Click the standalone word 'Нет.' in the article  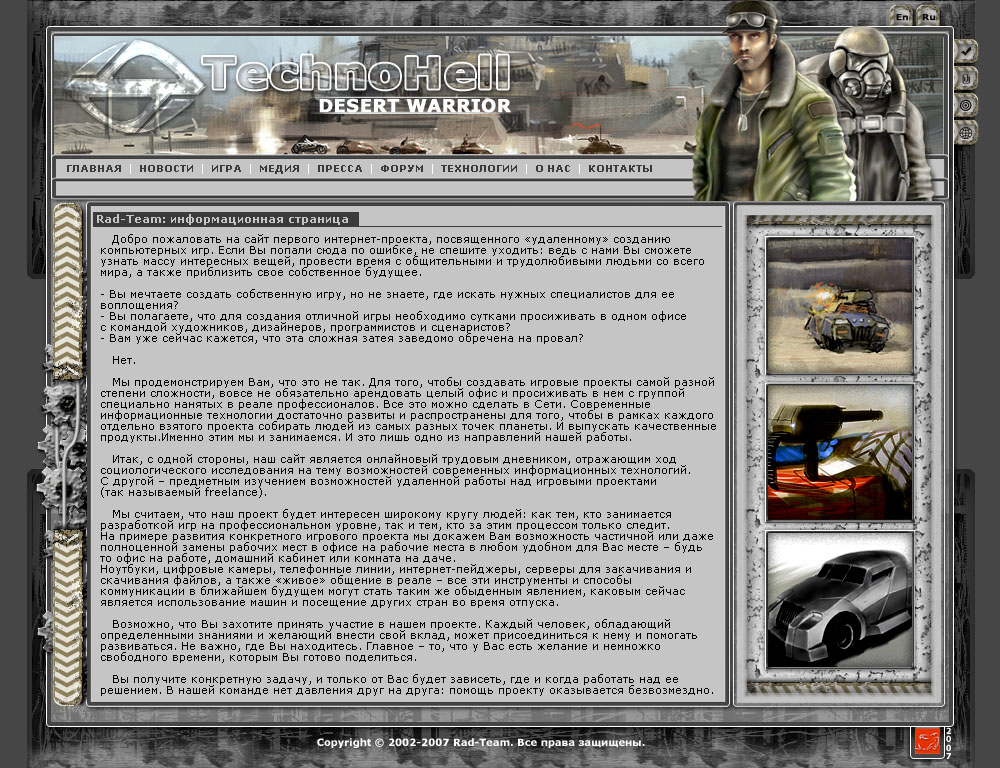124,360
